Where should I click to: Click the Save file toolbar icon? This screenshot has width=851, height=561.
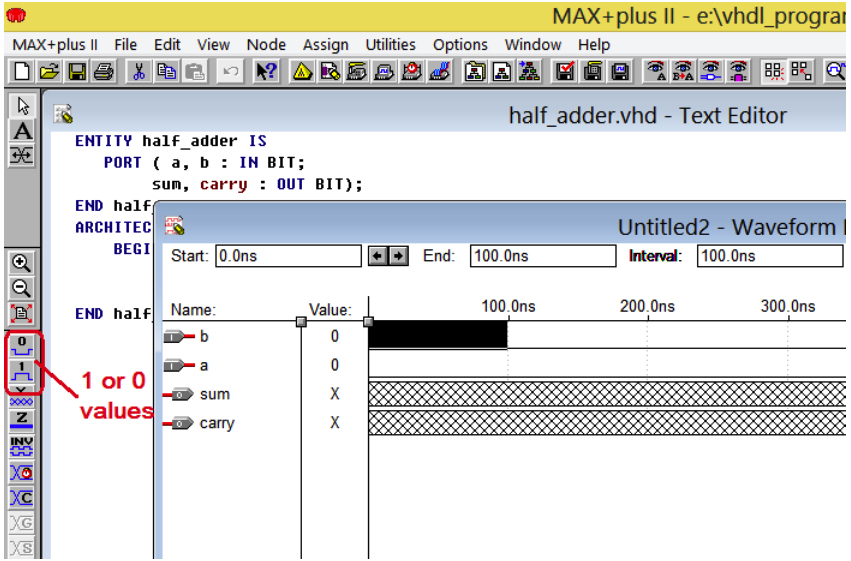point(77,72)
